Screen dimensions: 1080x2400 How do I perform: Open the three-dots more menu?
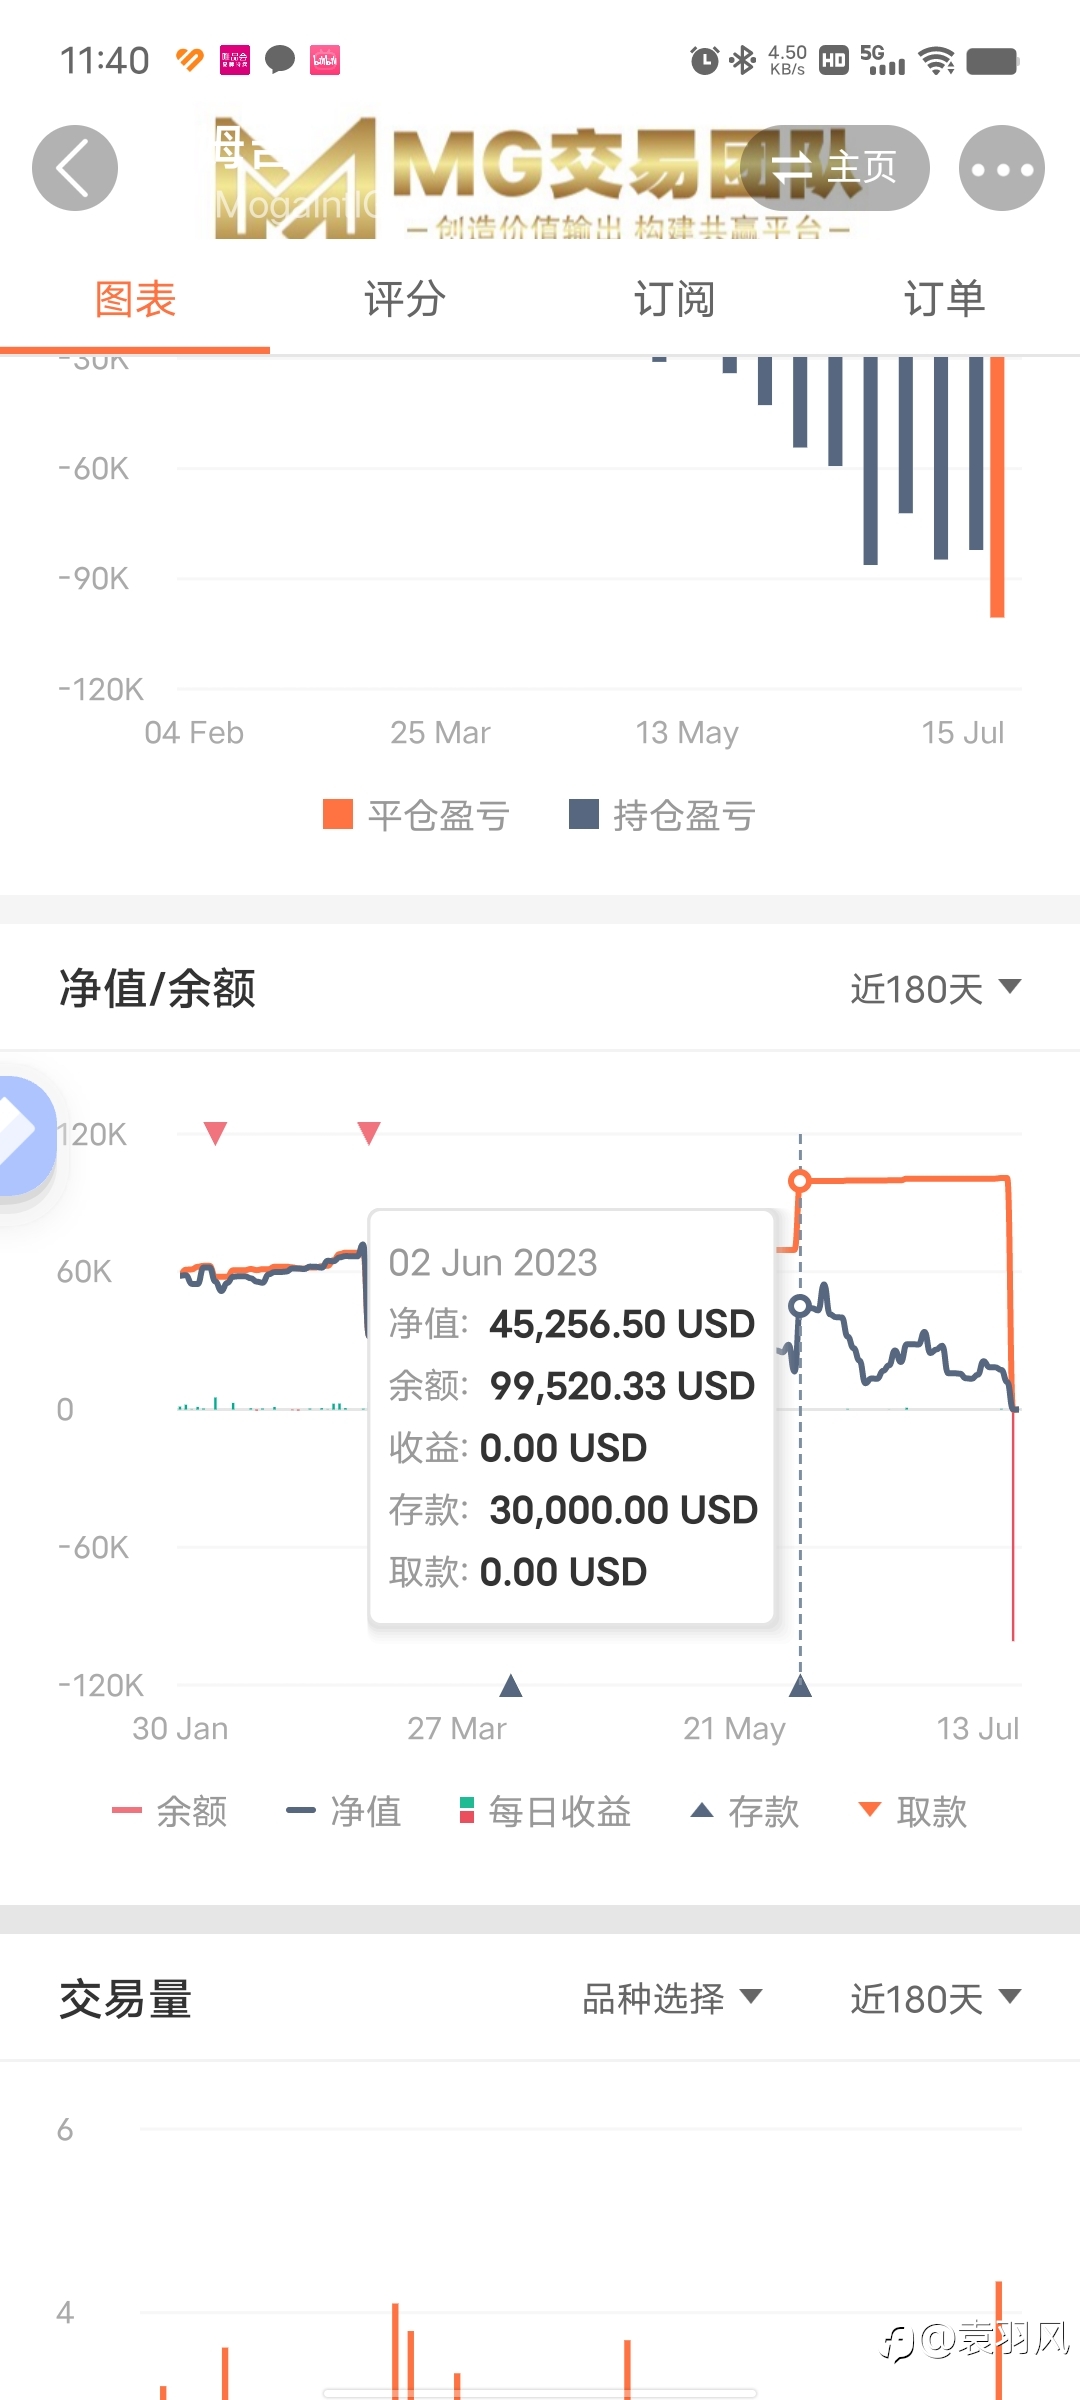coord(1002,167)
